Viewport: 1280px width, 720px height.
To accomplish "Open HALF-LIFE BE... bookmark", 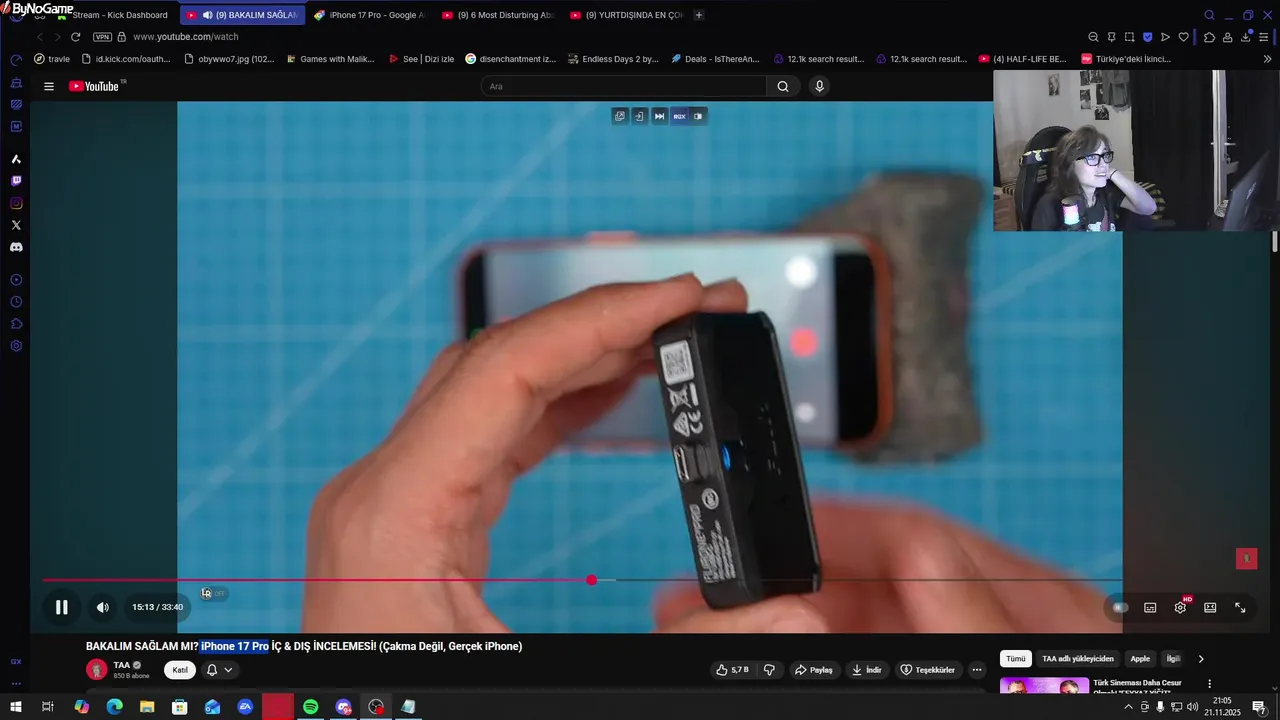I will [1022, 59].
